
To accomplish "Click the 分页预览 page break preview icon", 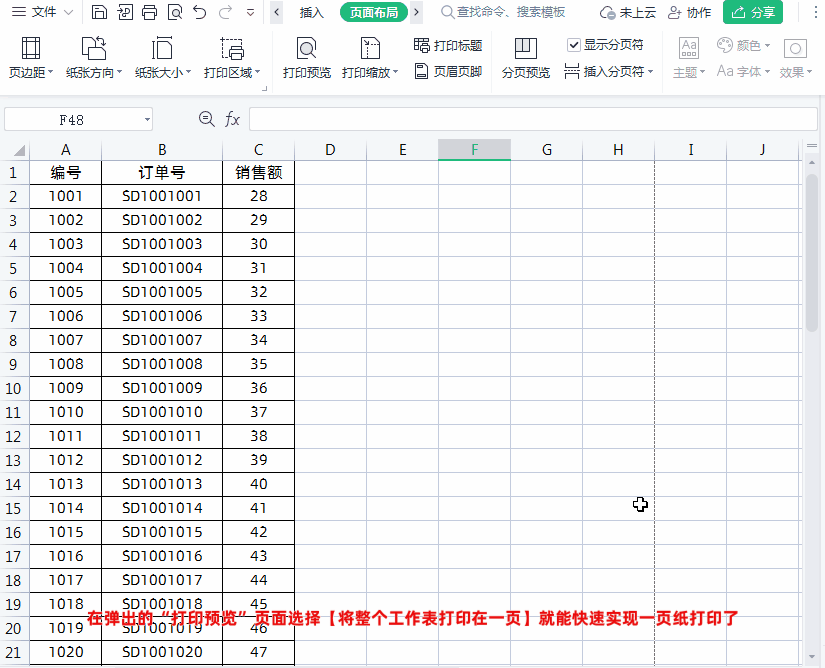I will click(526, 58).
